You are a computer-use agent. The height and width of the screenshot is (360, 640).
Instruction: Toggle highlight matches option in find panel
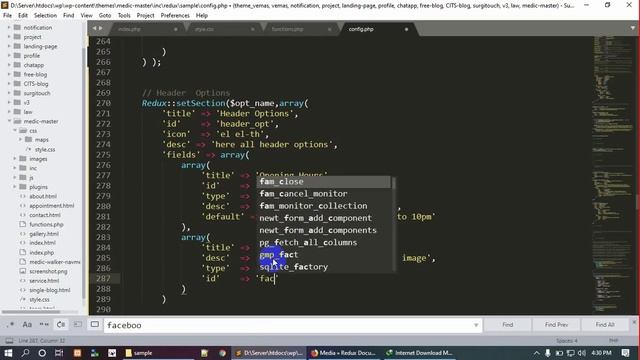[95, 325]
